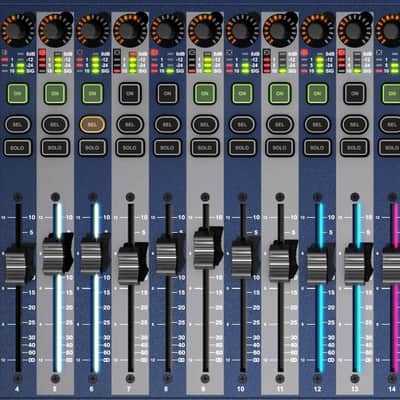Select channel 7 with SEL button

click(x=130, y=124)
